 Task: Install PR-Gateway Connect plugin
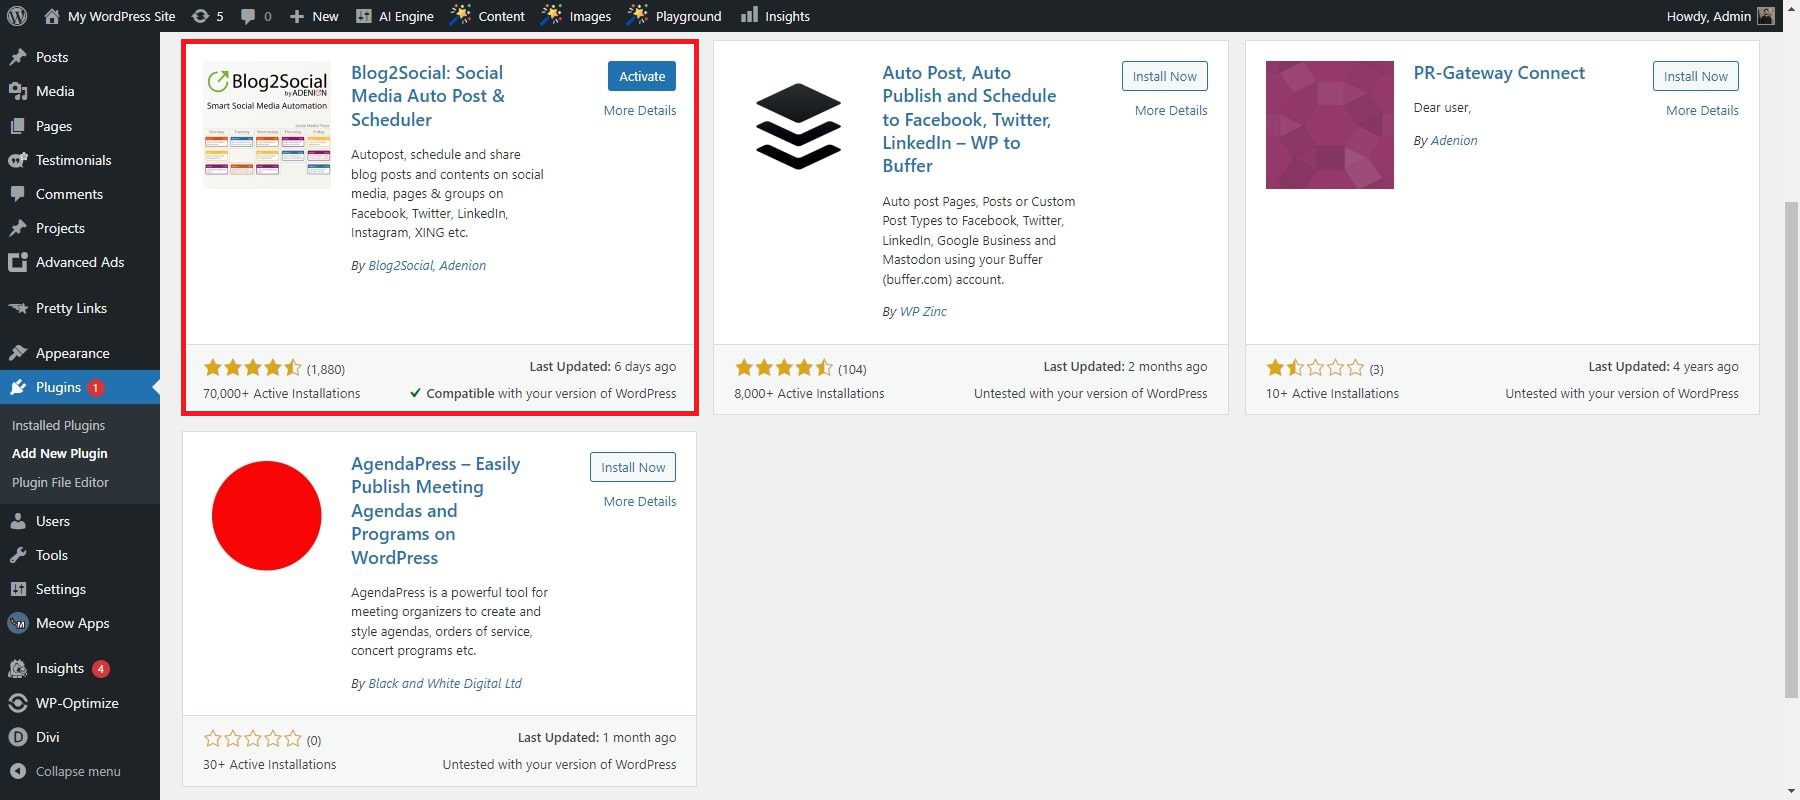pos(1696,76)
